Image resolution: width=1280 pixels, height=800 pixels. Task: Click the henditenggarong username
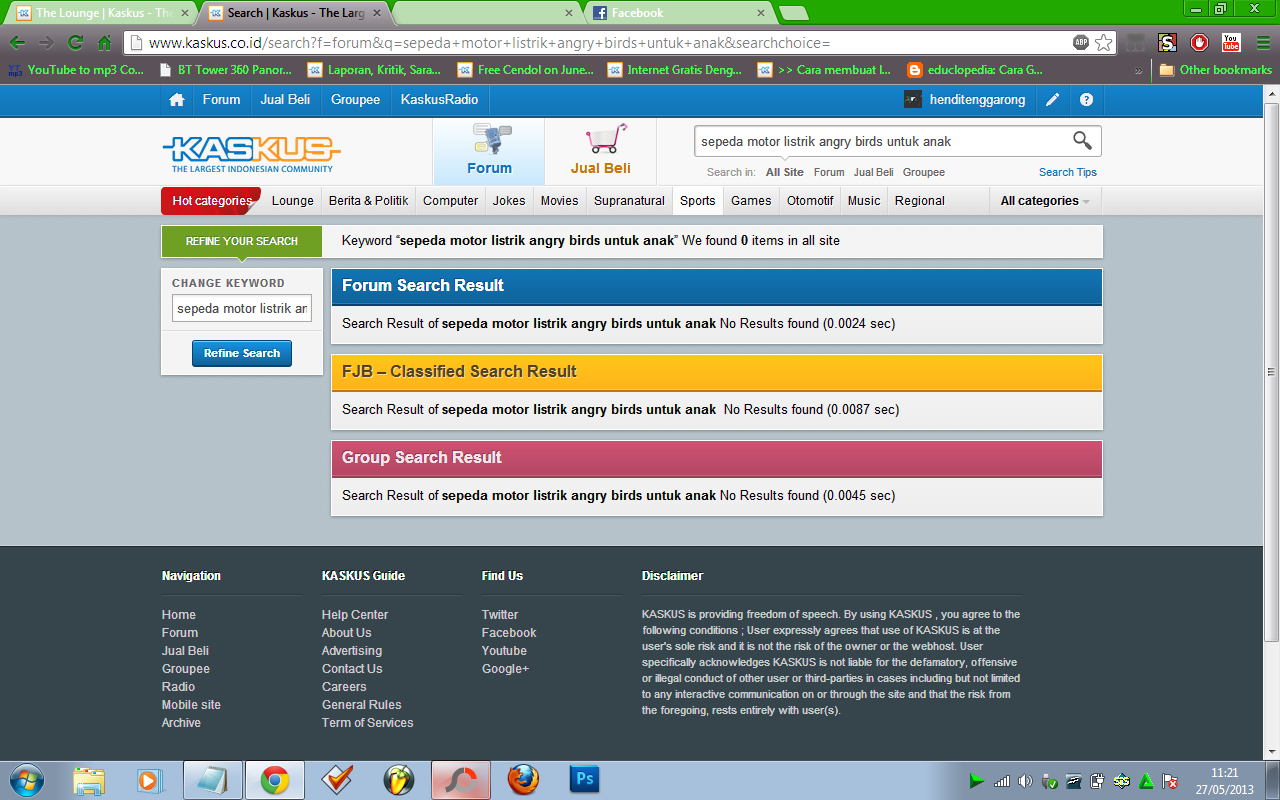(977, 100)
